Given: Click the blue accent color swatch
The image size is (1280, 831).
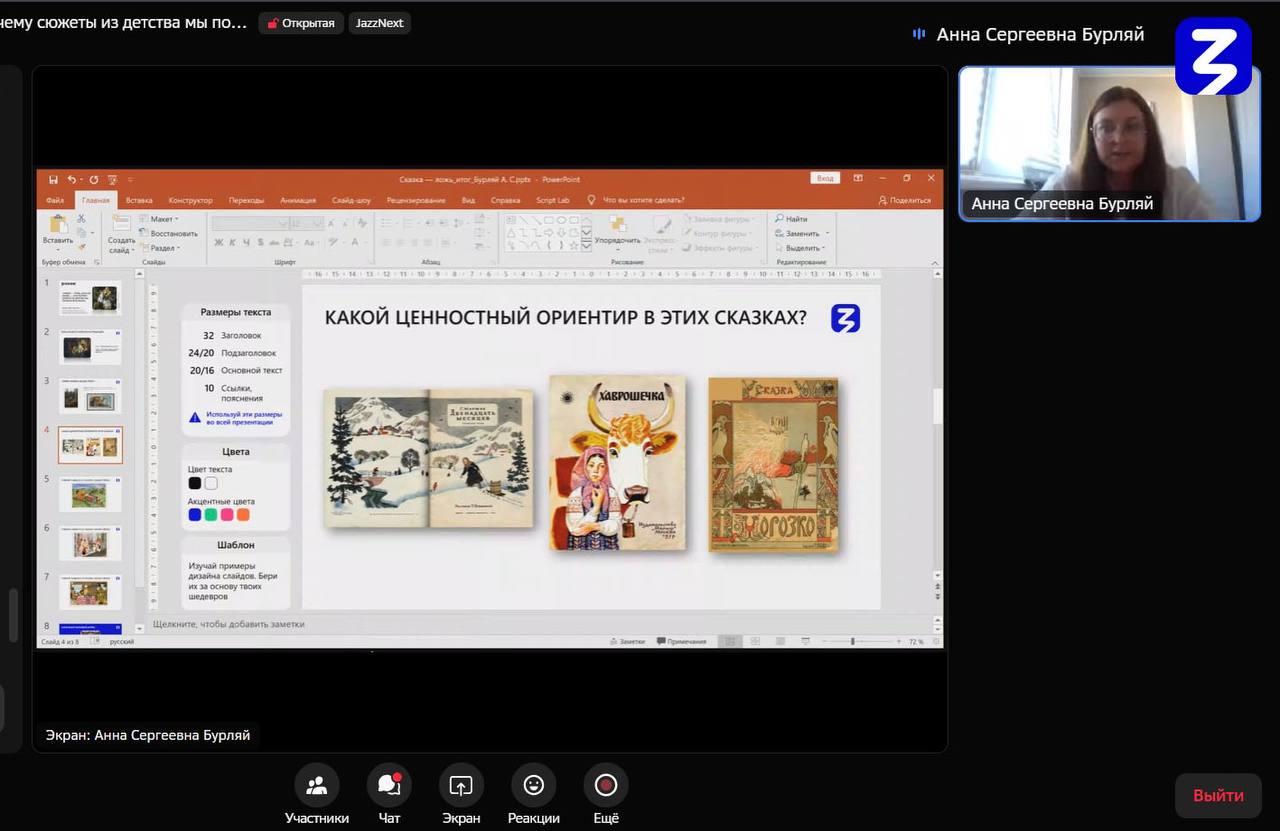Looking at the screenshot, I should click(x=195, y=515).
